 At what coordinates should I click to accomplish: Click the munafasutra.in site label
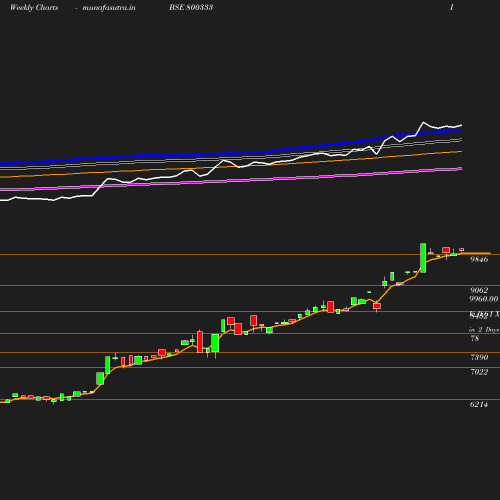(x=109, y=8)
